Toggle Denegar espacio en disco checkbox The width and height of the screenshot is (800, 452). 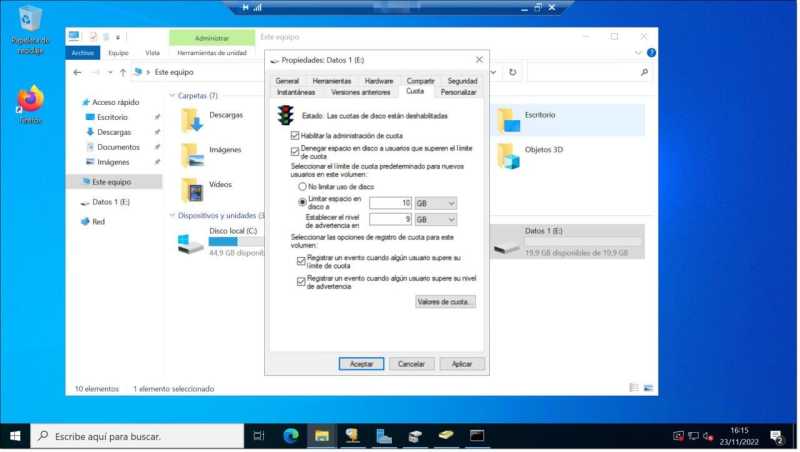tap(294, 152)
